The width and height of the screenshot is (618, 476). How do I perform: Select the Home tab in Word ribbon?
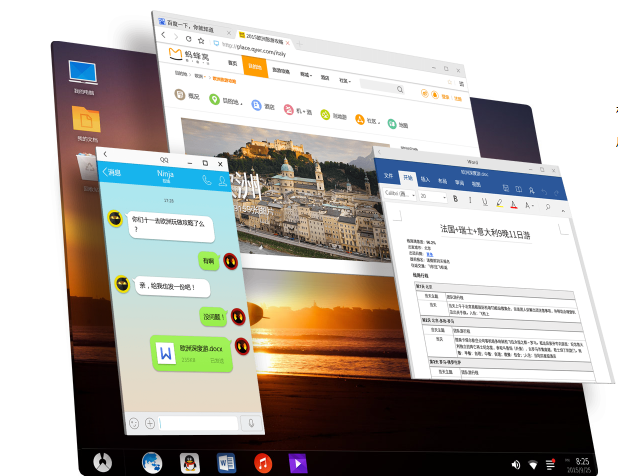pos(408,178)
